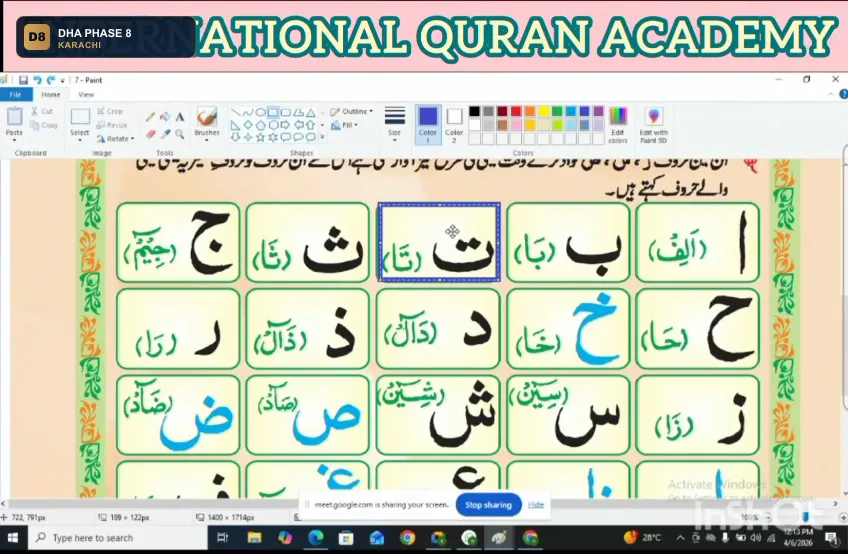Pick the yellow color swatch
Image resolution: width=848 pixels, height=554 pixels.
point(544,111)
